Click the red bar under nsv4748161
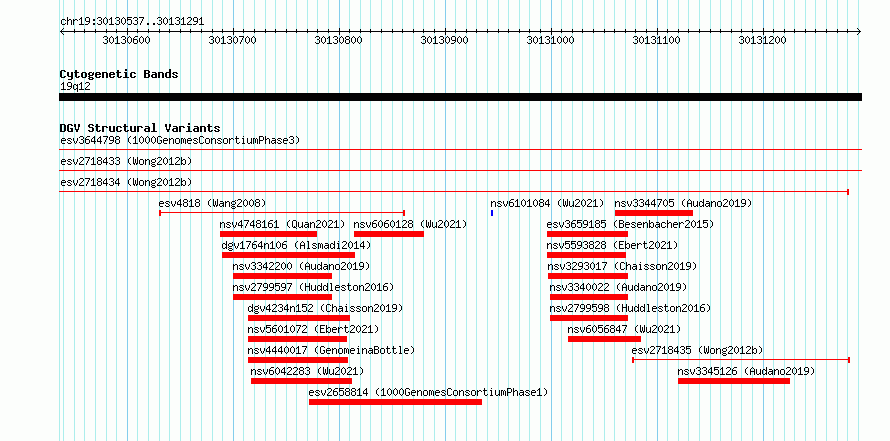Screen dimensions: 890x441 tap(268, 234)
